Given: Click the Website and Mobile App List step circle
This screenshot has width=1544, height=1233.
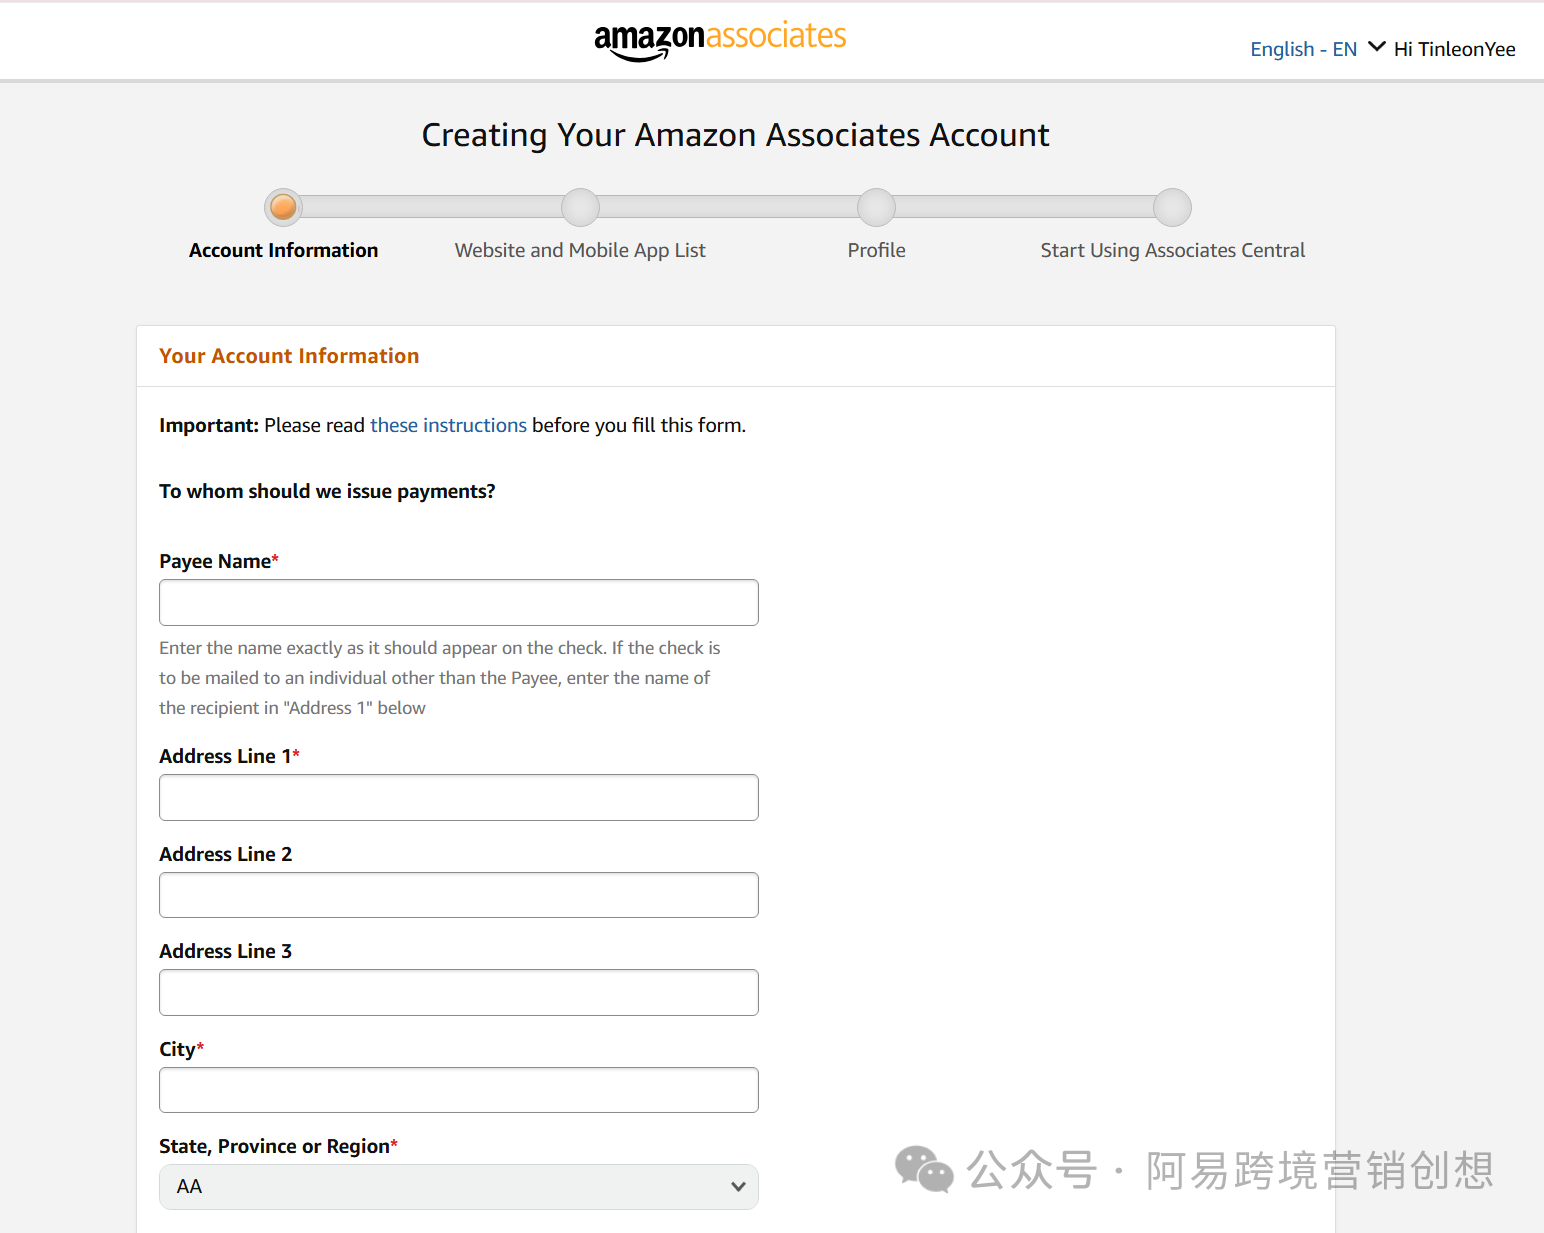Looking at the screenshot, I should tap(580, 207).
